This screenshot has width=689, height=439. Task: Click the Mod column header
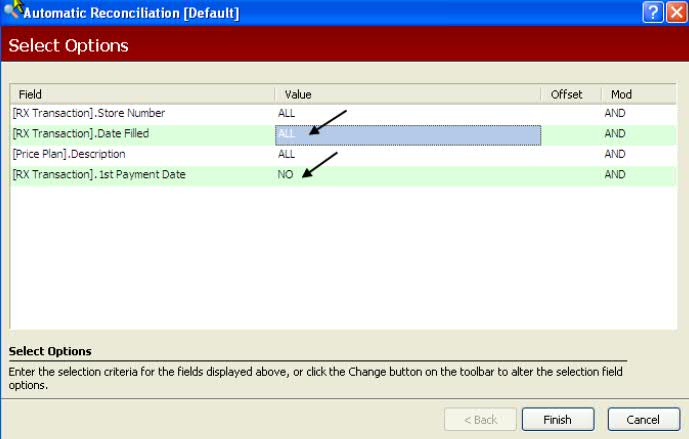640,94
